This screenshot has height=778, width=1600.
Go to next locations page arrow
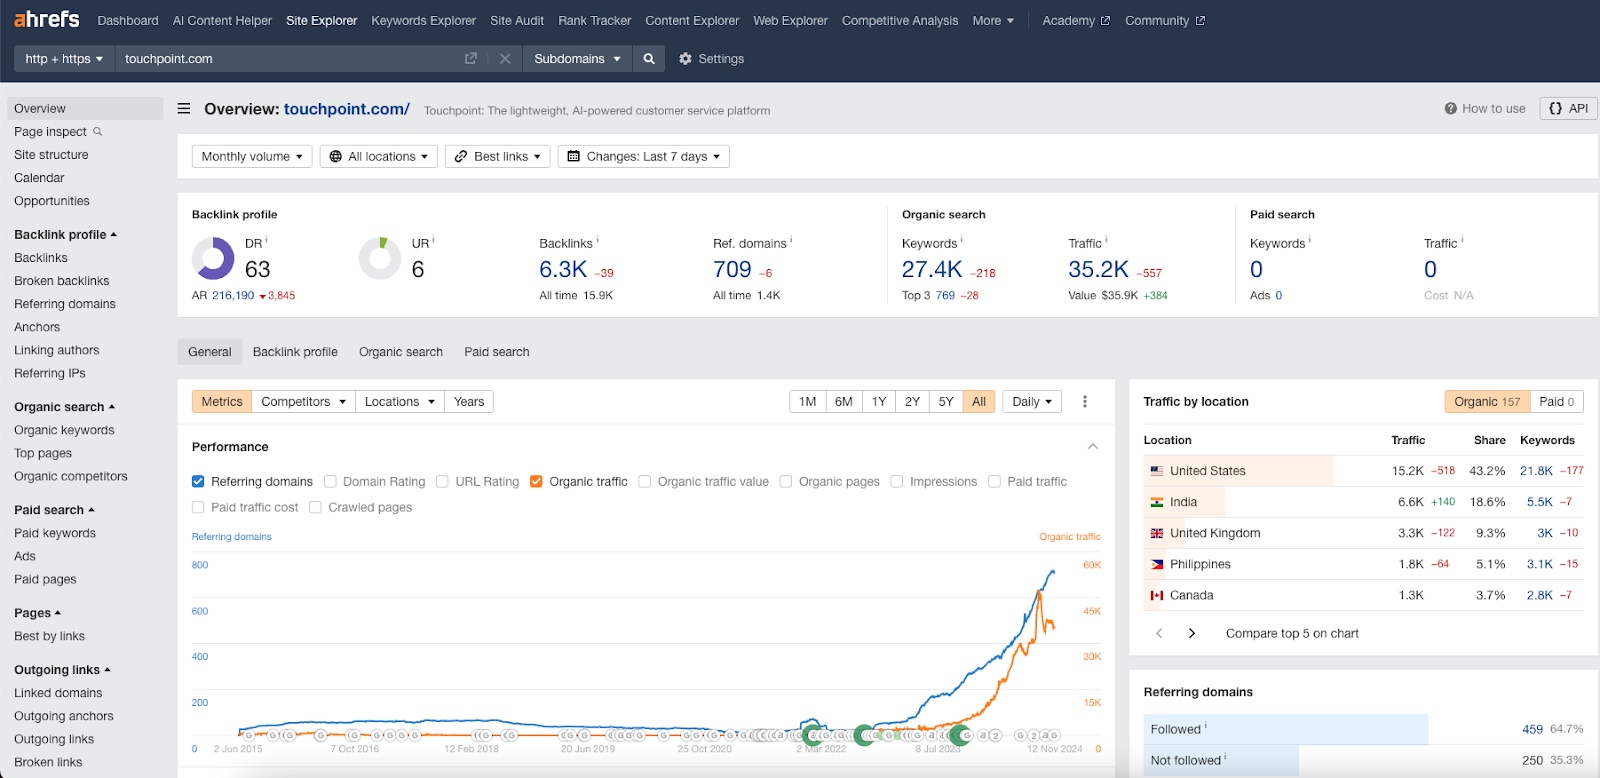point(1191,633)
